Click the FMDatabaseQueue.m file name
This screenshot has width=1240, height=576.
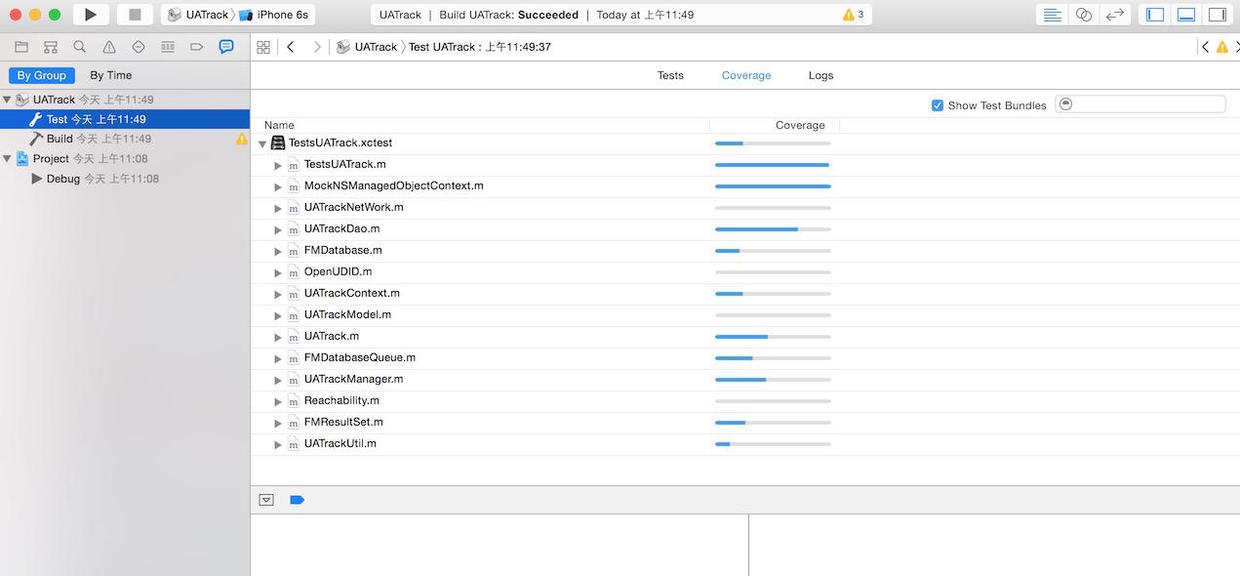(360, 358)
